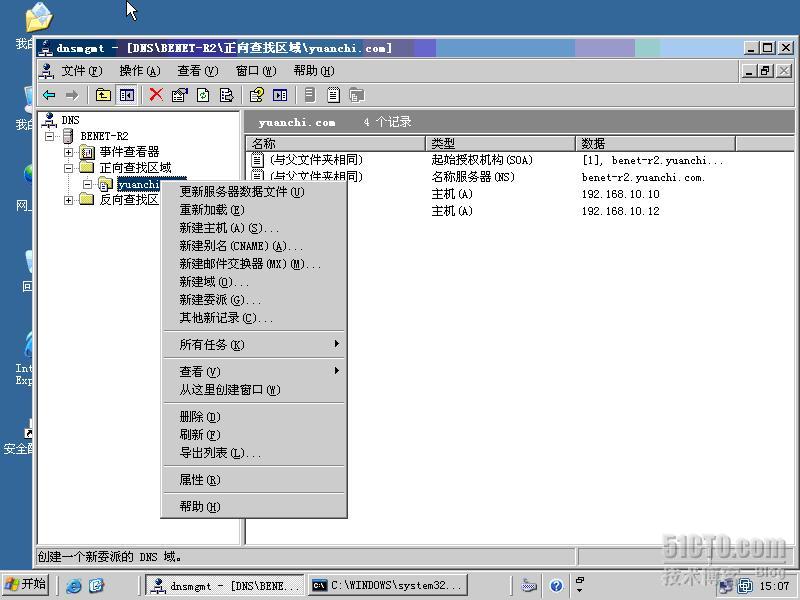Select the host record 192.168.10.12
Image resolution: width=800 pixels, height=600 pixels.
(x=569, y=211)
